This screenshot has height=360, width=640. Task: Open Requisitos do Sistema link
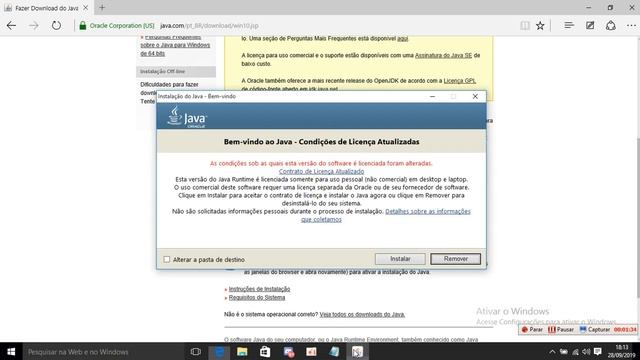click(x=257, y=298)
